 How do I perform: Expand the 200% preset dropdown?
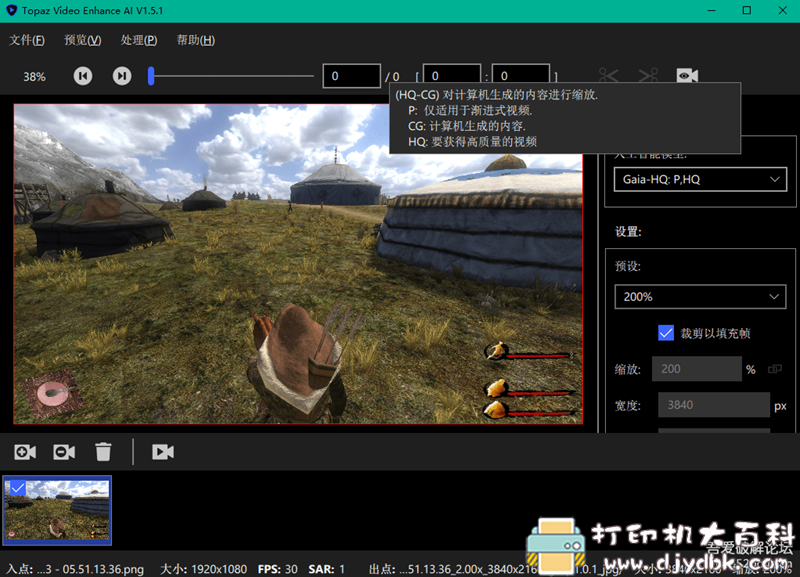pos(701,297)
